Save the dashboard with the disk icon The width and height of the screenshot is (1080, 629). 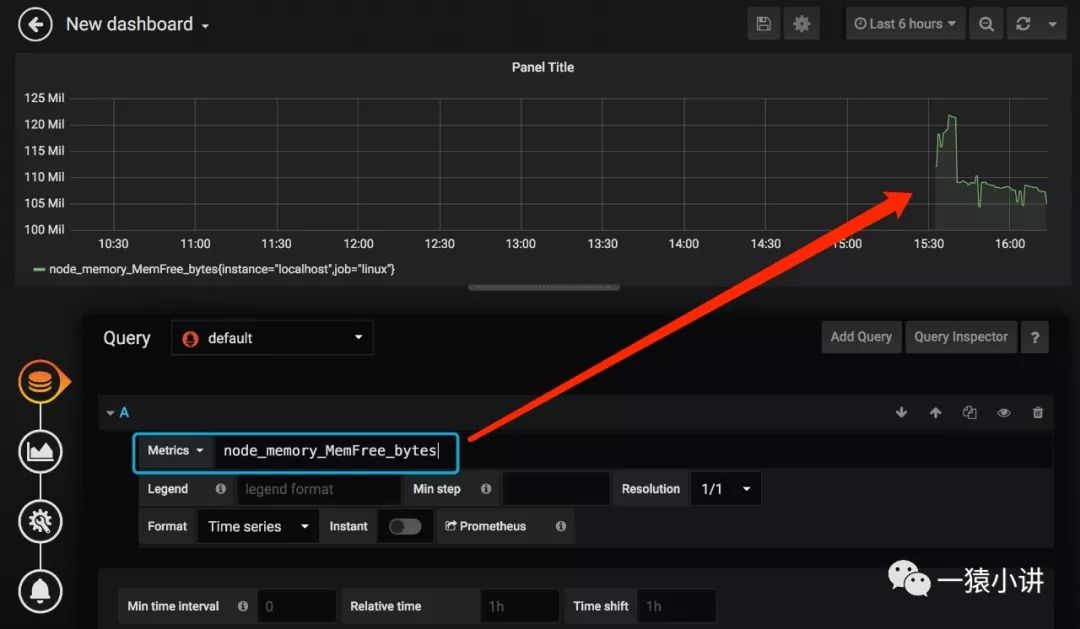pos(763,24)
